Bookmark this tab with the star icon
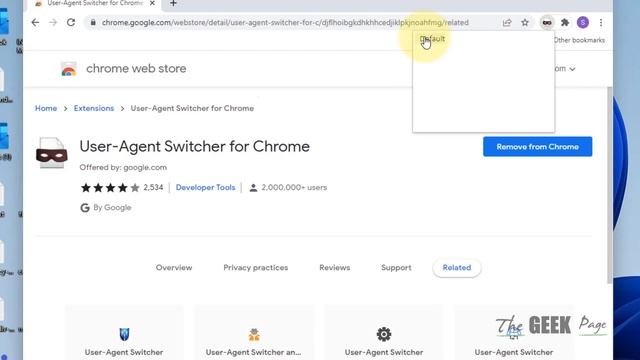This screenshot has height=360, width=640. [525, 22]
